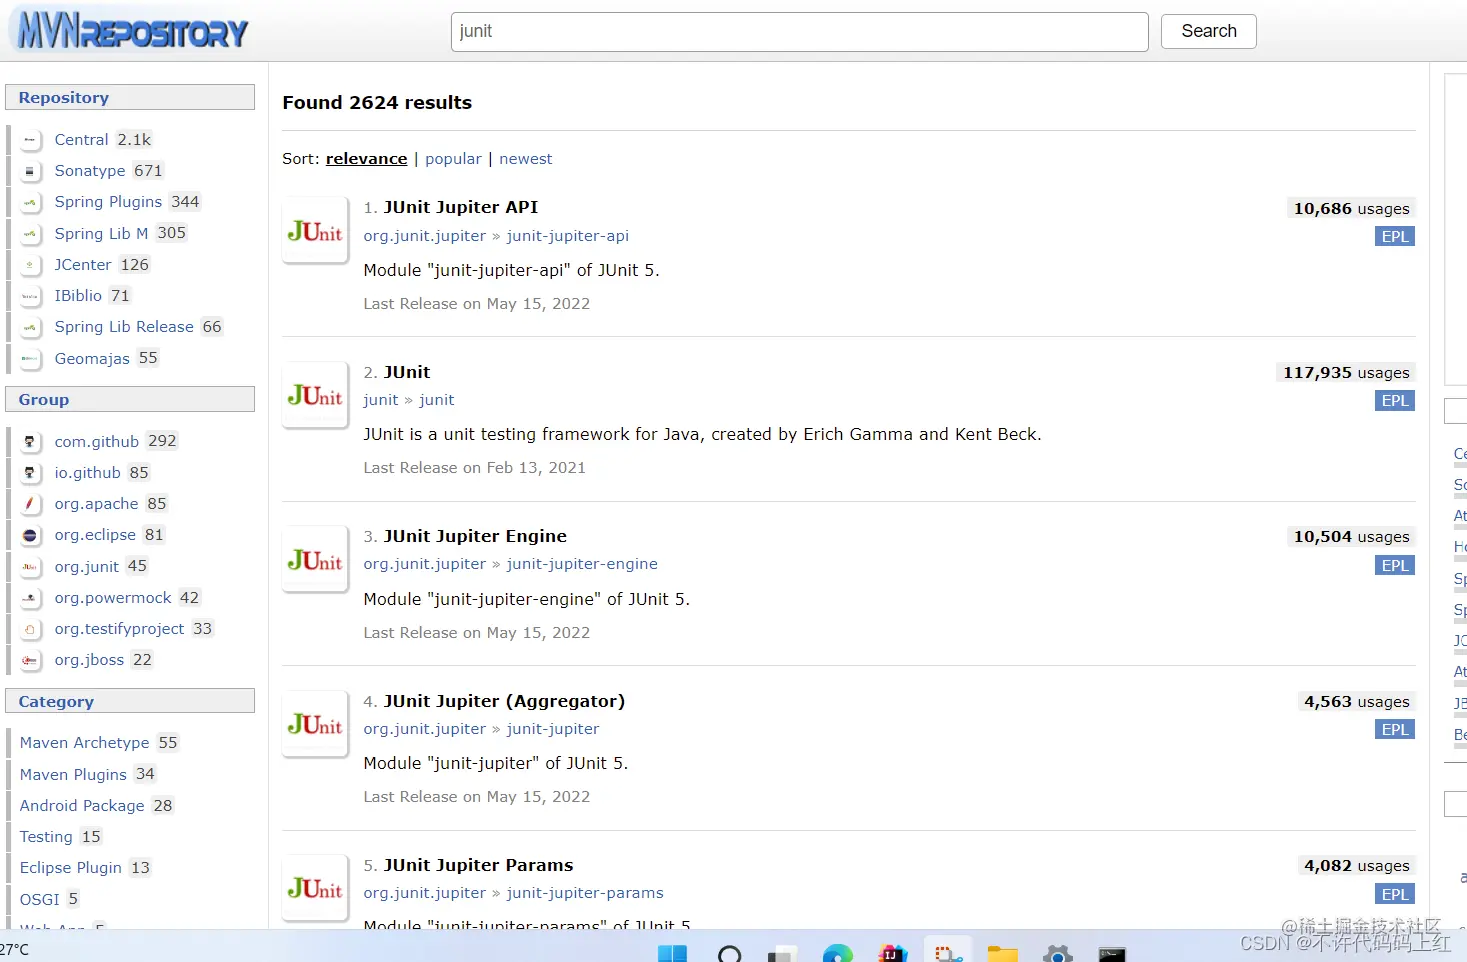The height and width of the screenshot is (962, 1467).
Task: Click the com.github group icon
Action: pos(30,441)
